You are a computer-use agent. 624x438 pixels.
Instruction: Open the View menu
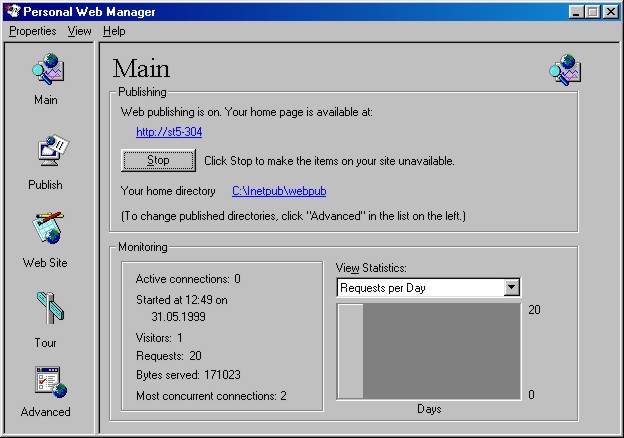(x=79, y=31)
